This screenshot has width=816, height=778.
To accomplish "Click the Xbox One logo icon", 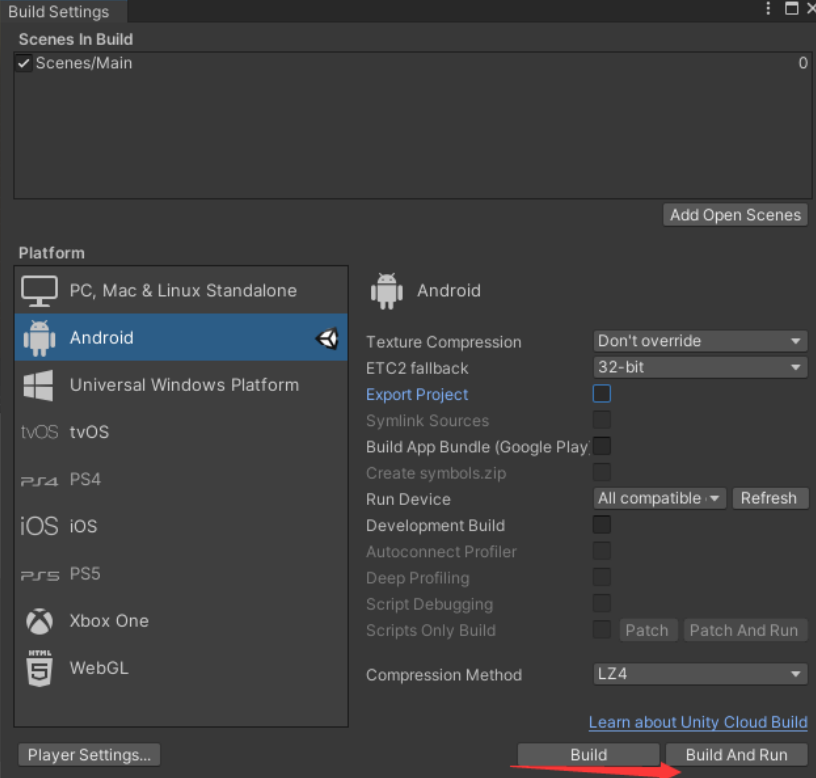I will 39,621.
